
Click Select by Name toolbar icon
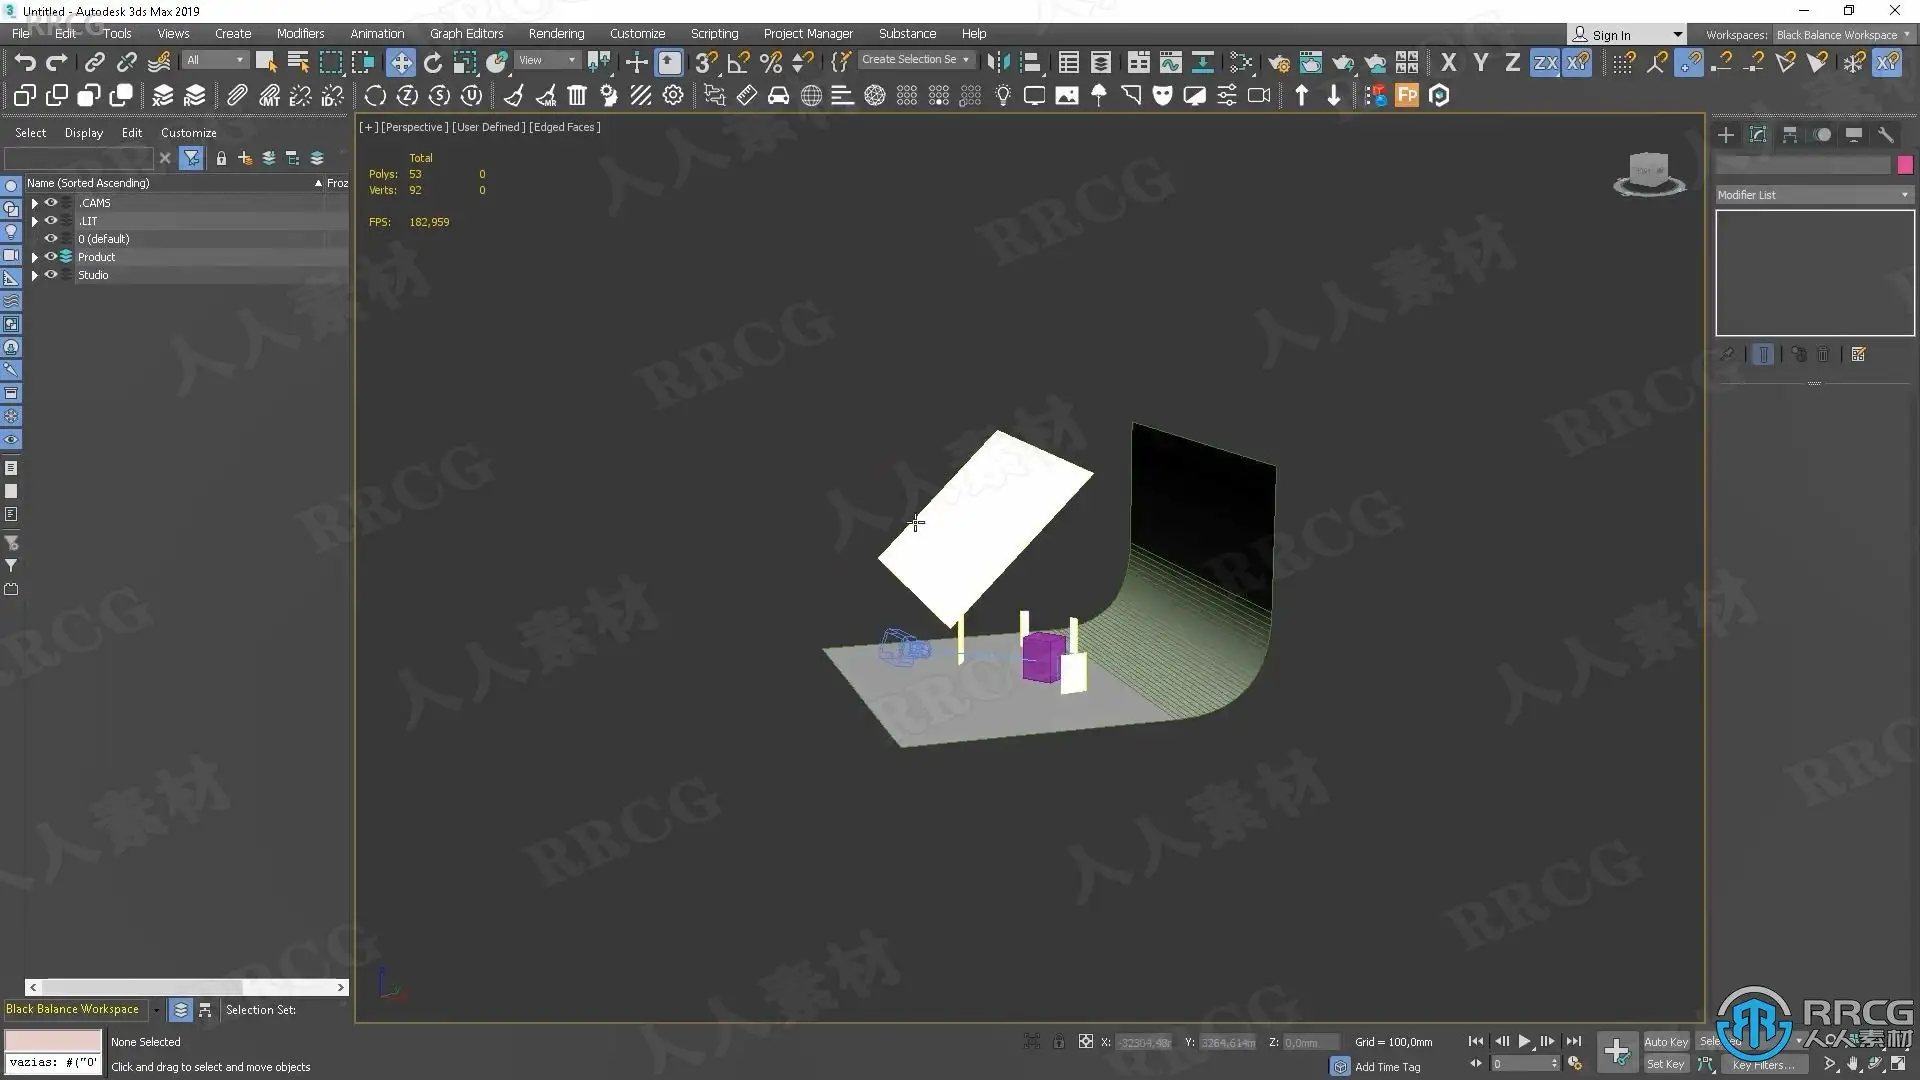(298, 63)
